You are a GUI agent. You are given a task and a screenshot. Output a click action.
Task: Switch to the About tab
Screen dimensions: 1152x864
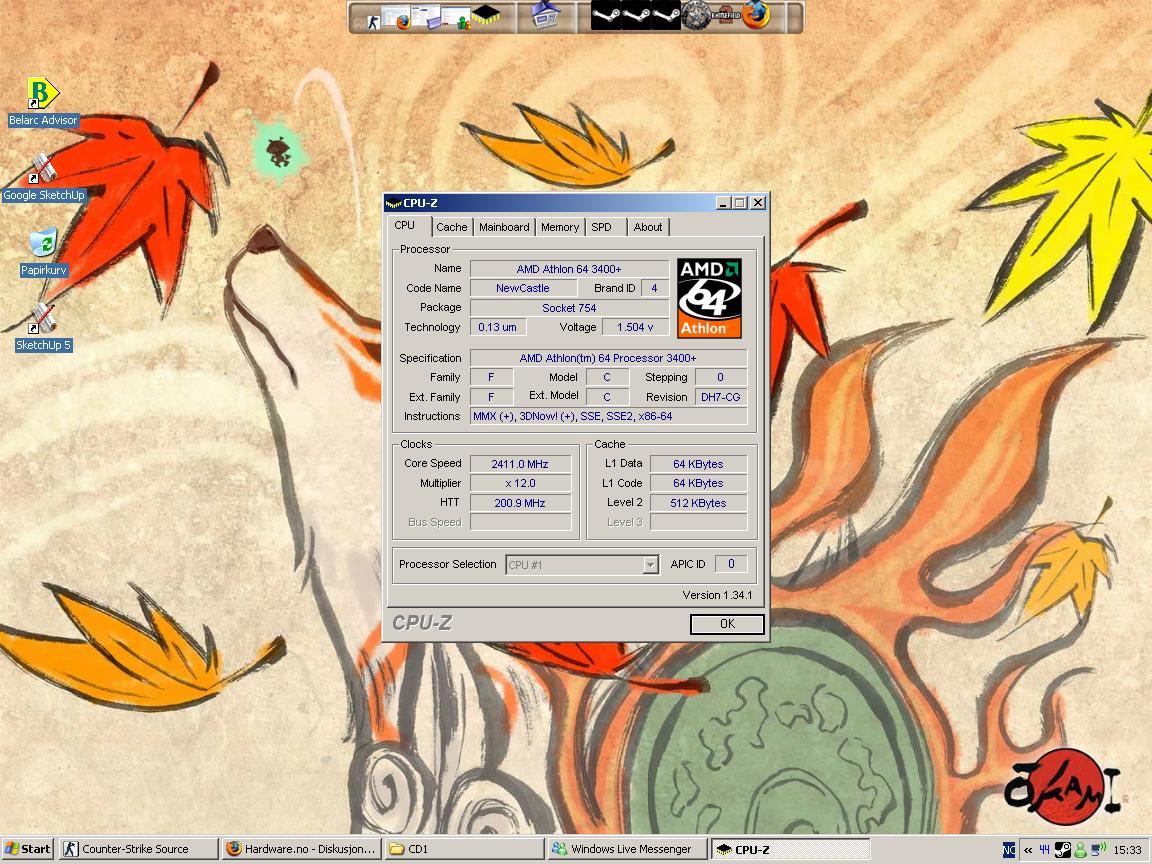648,227
